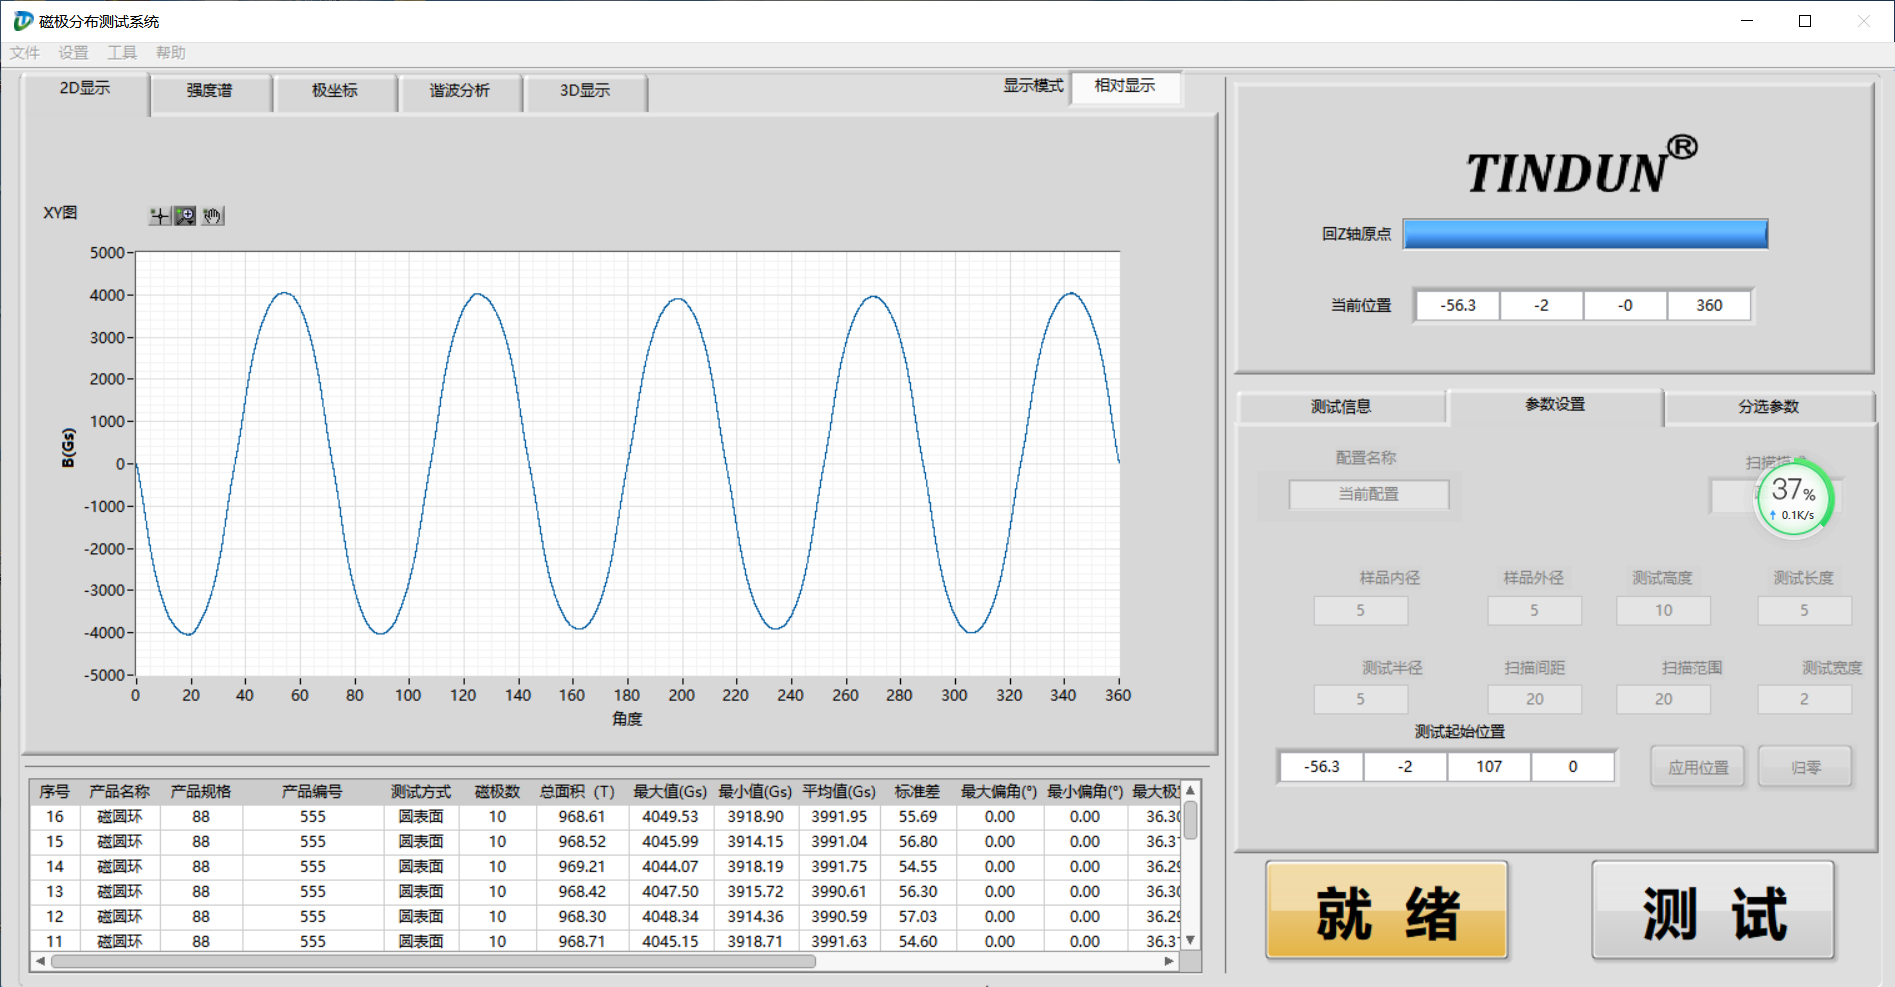Click the application logo in title bar
This screenshot has height=987, width=1895.
tap(22, 21)
